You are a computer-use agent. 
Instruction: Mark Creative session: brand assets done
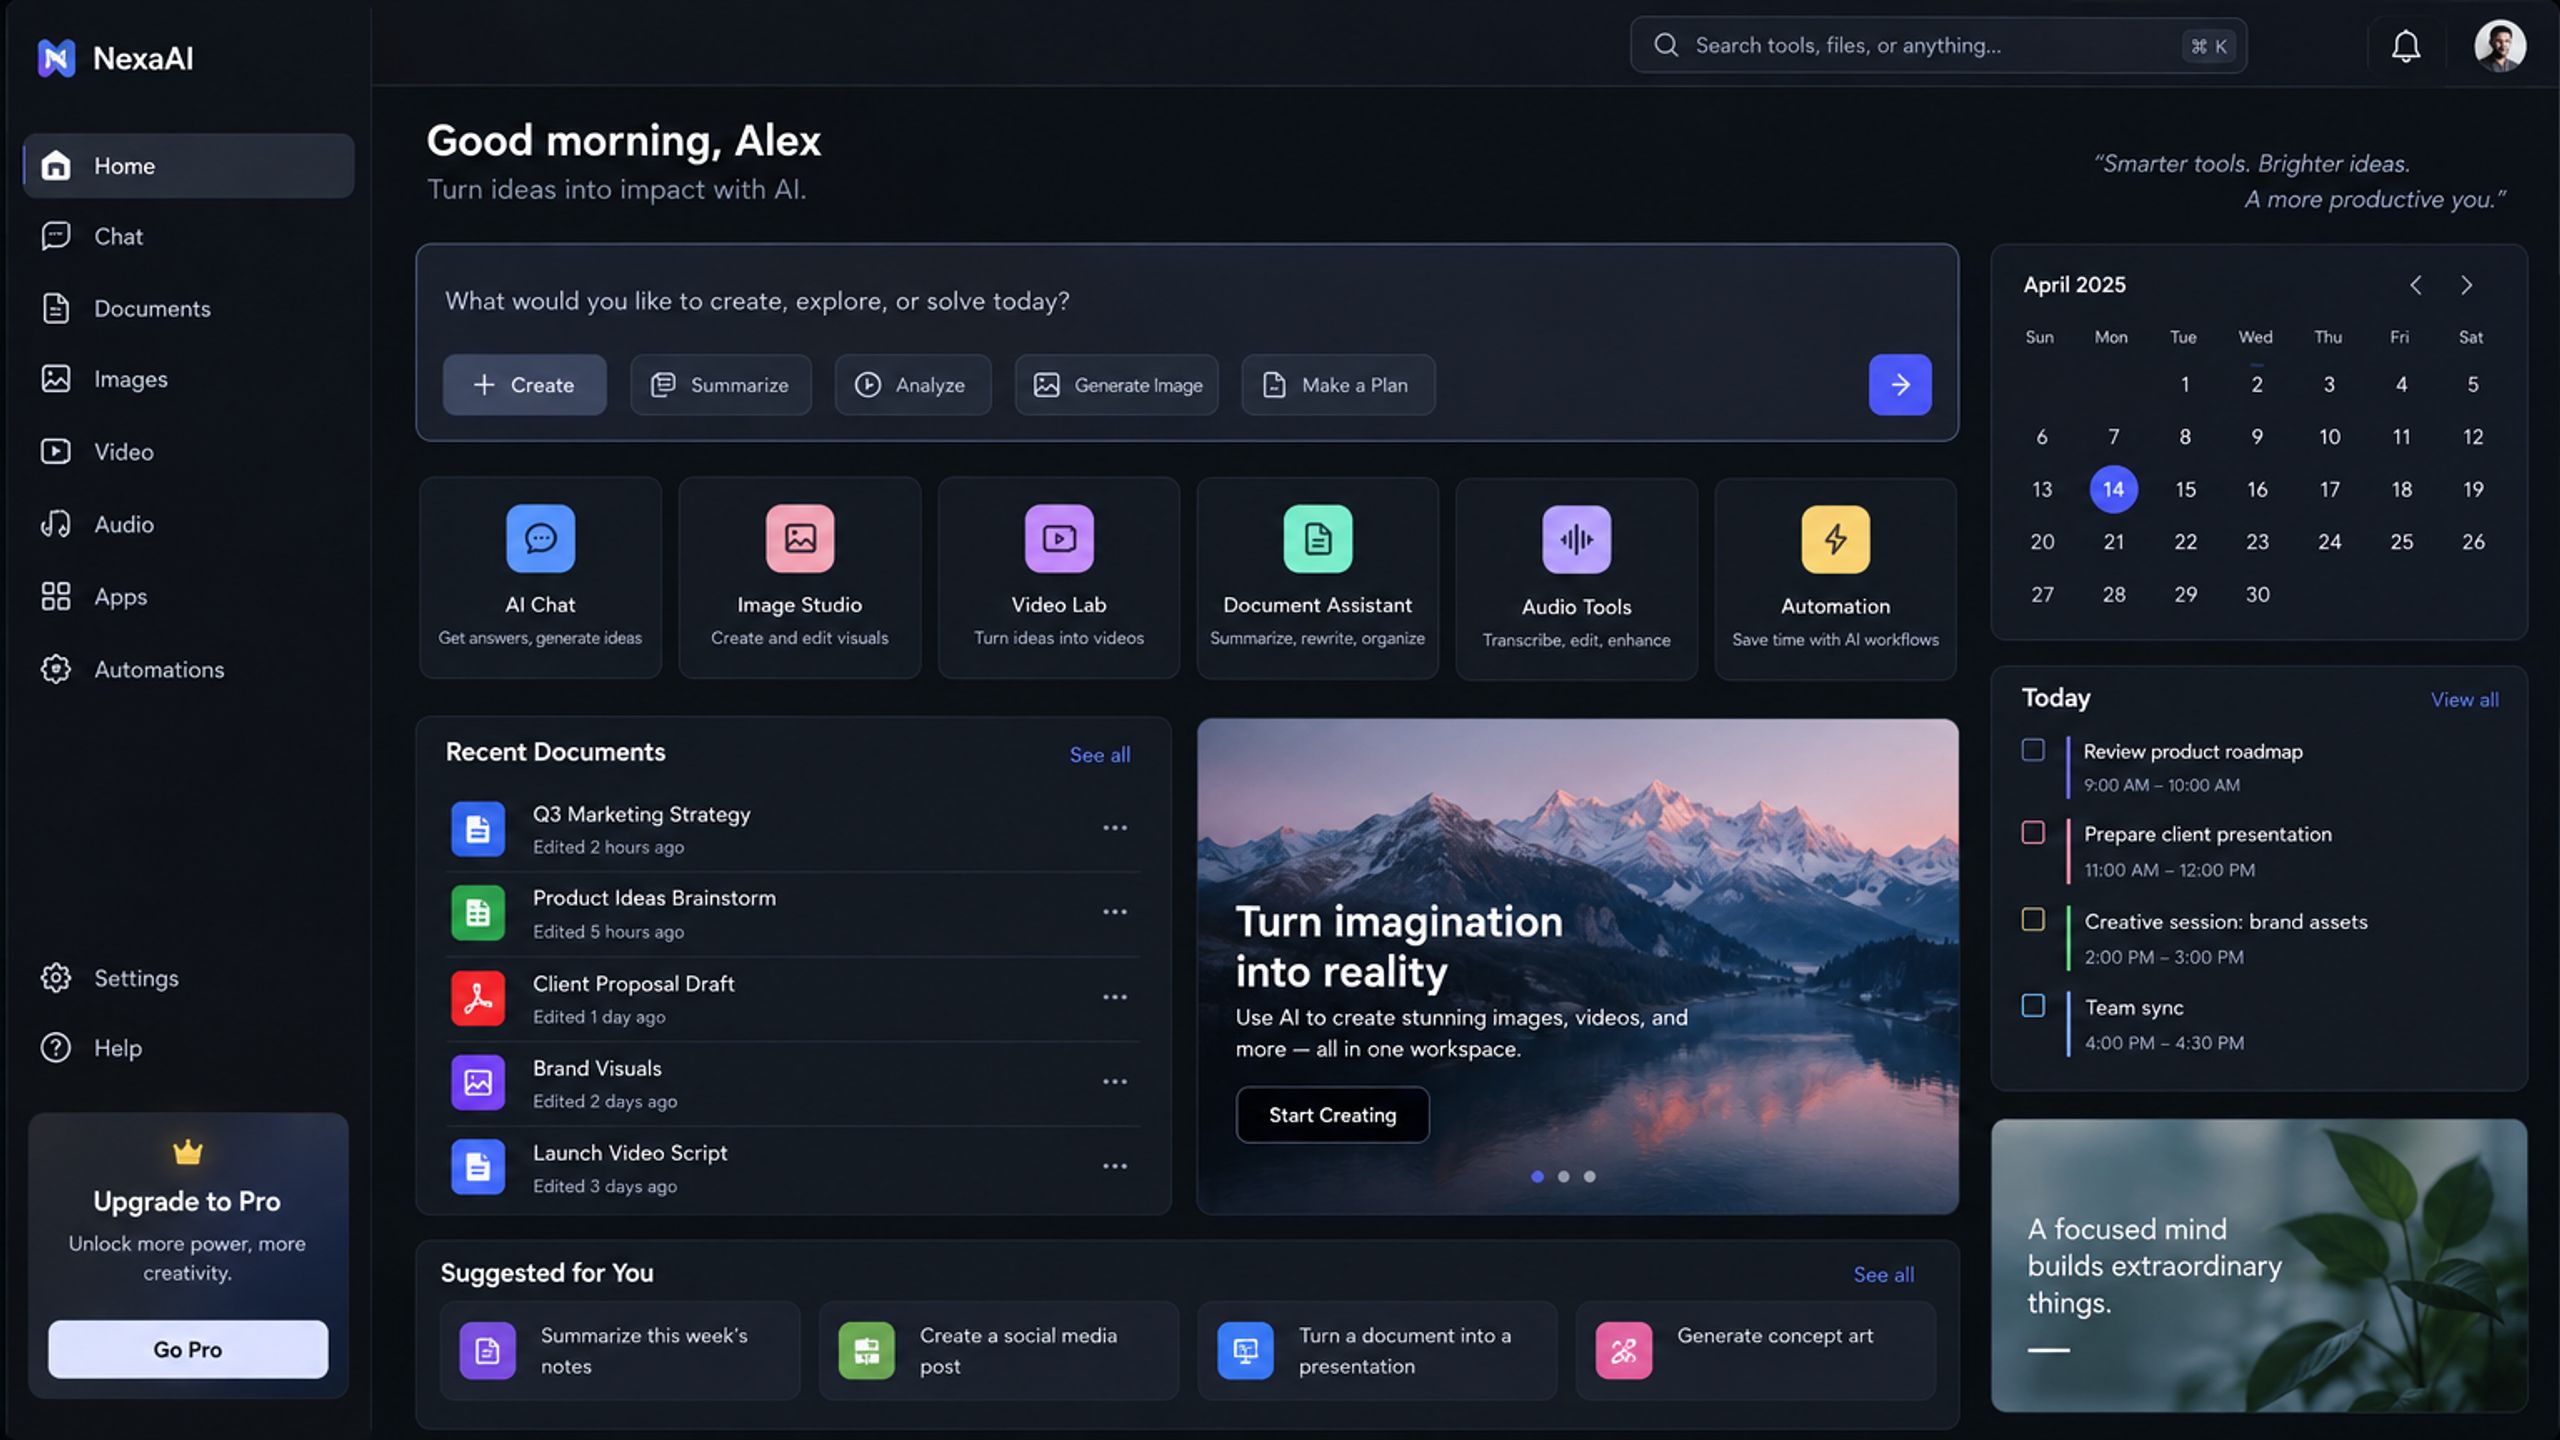pos(2033,919)
